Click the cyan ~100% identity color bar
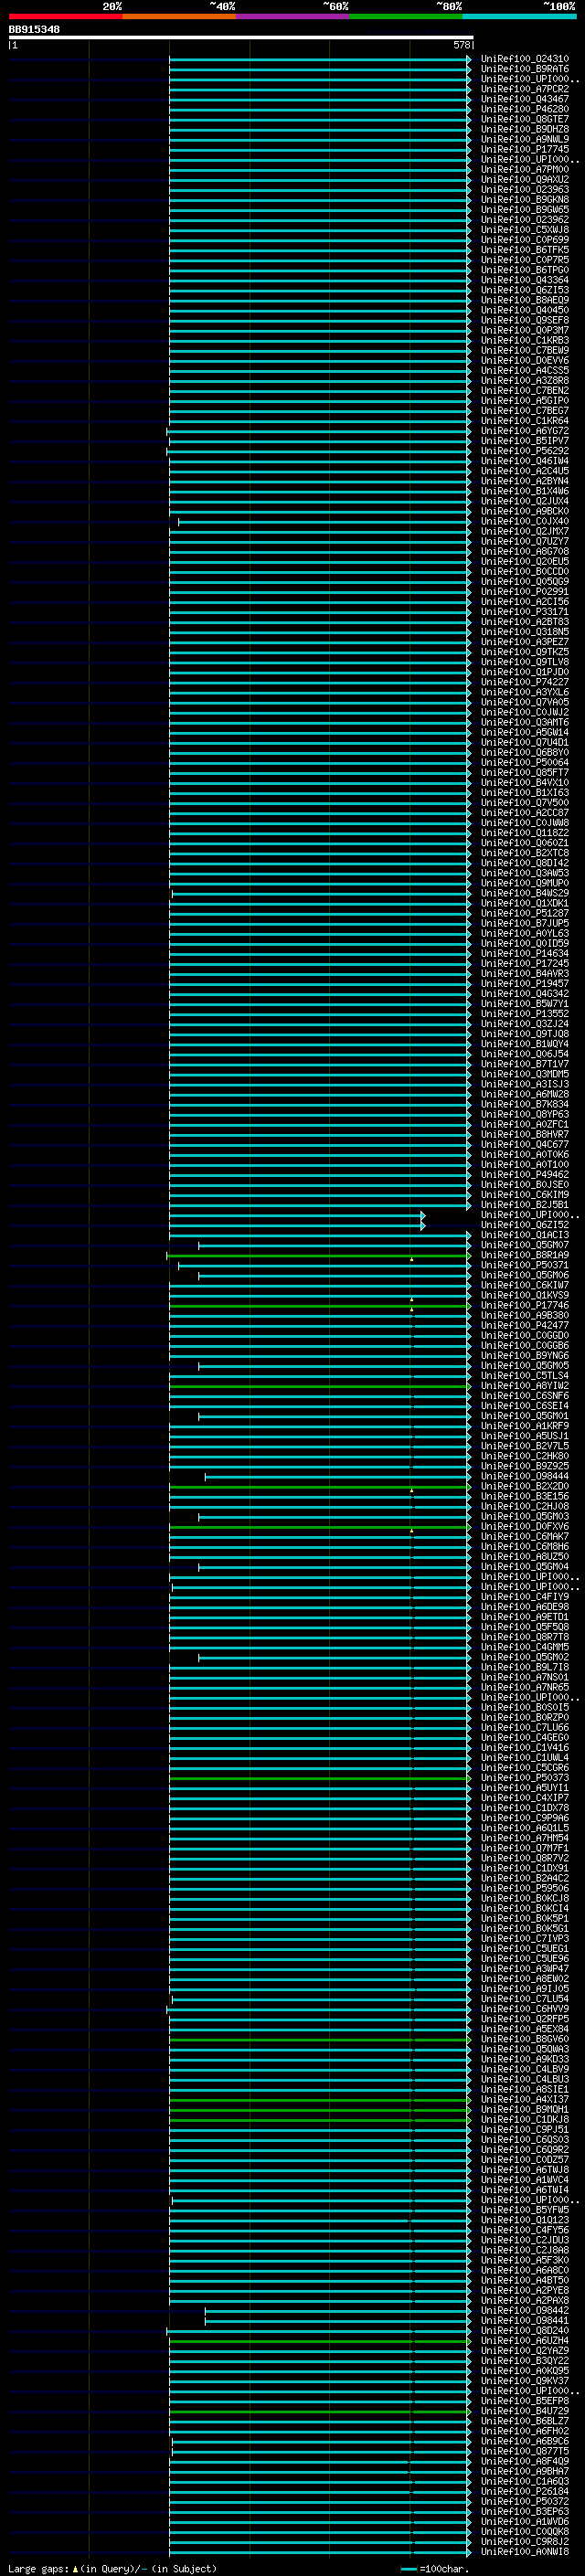585x2576 pixels. [520, 16]
